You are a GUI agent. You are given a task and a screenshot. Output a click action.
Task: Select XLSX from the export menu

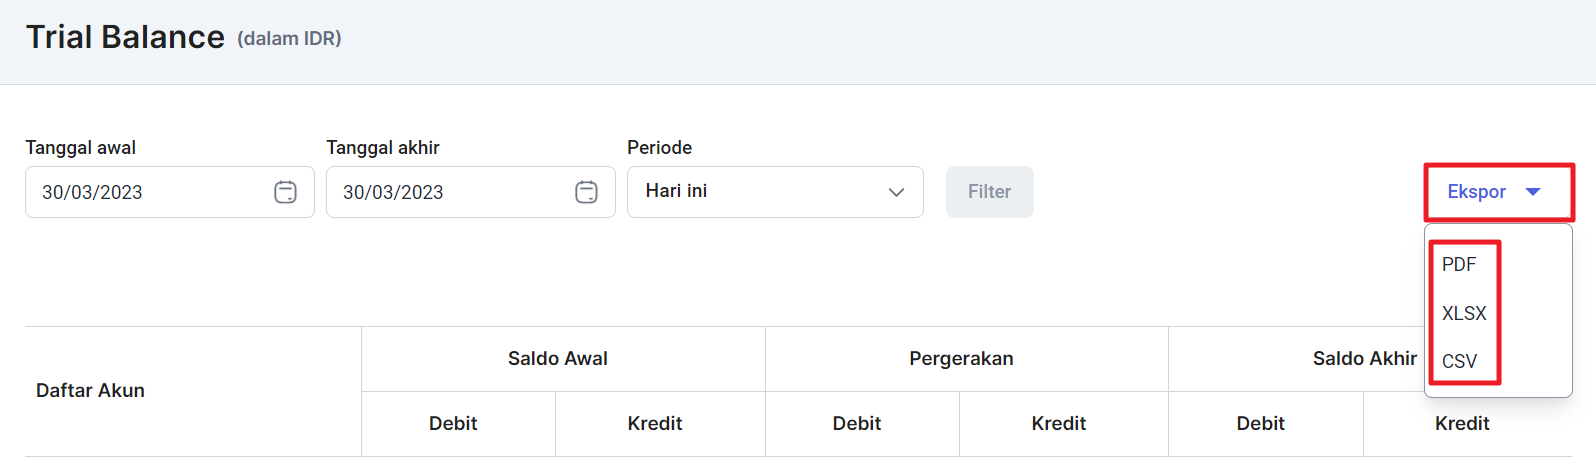(x=1464, y=313)
